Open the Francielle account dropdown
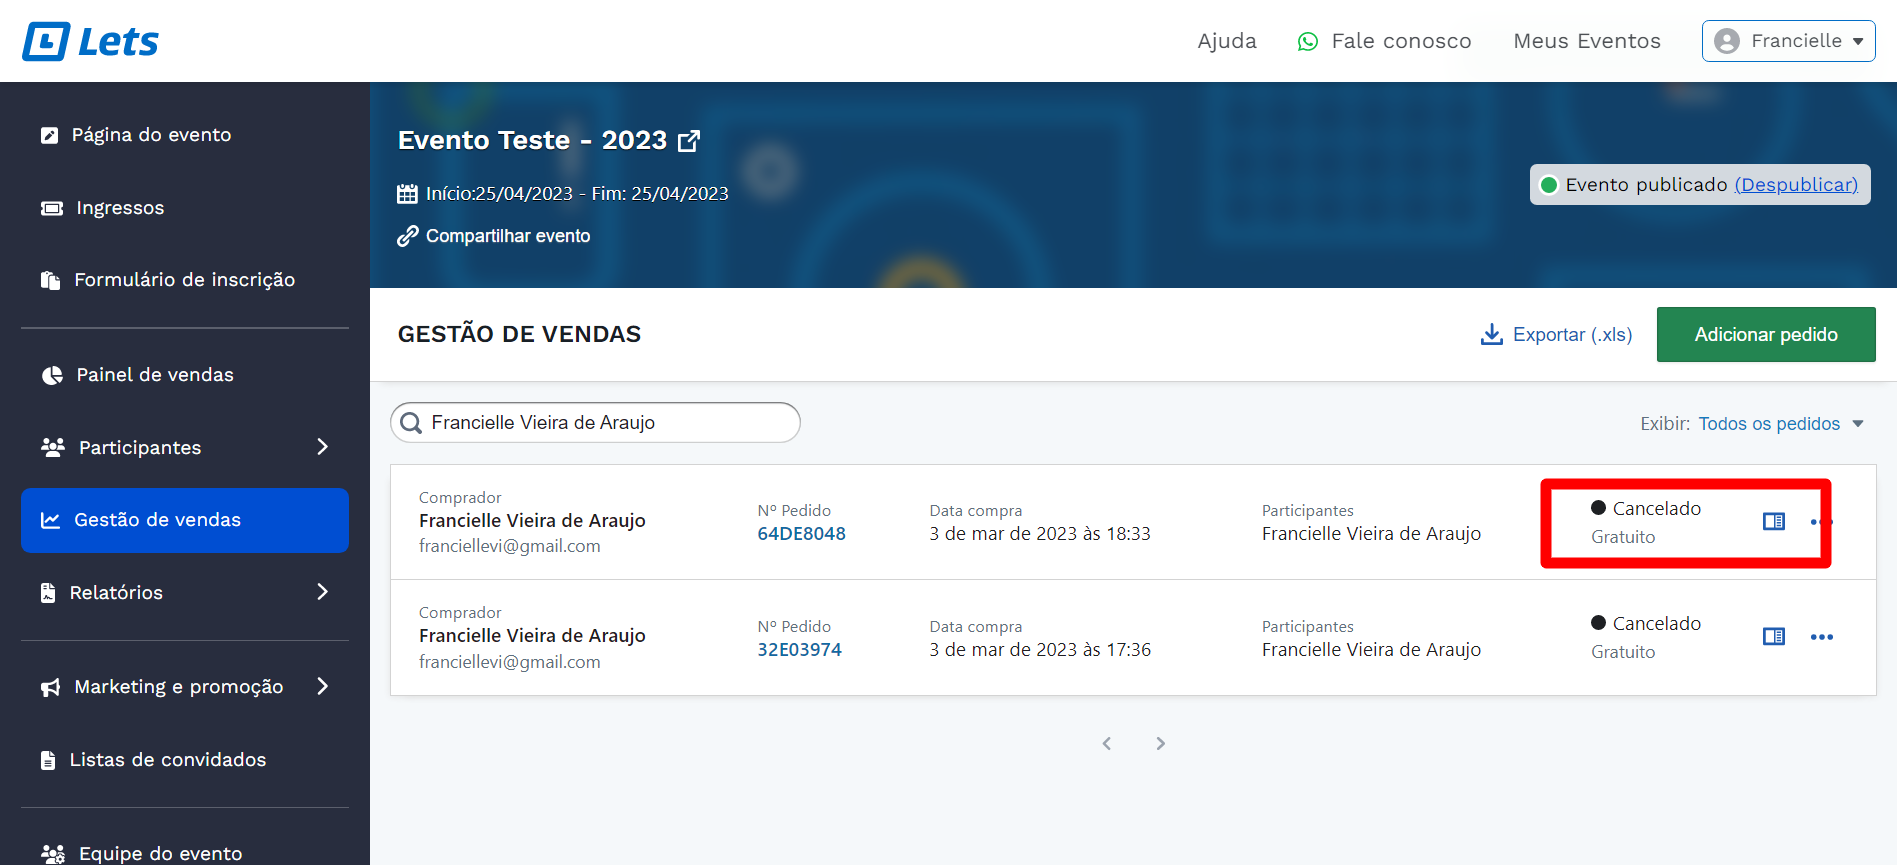 1788,41
